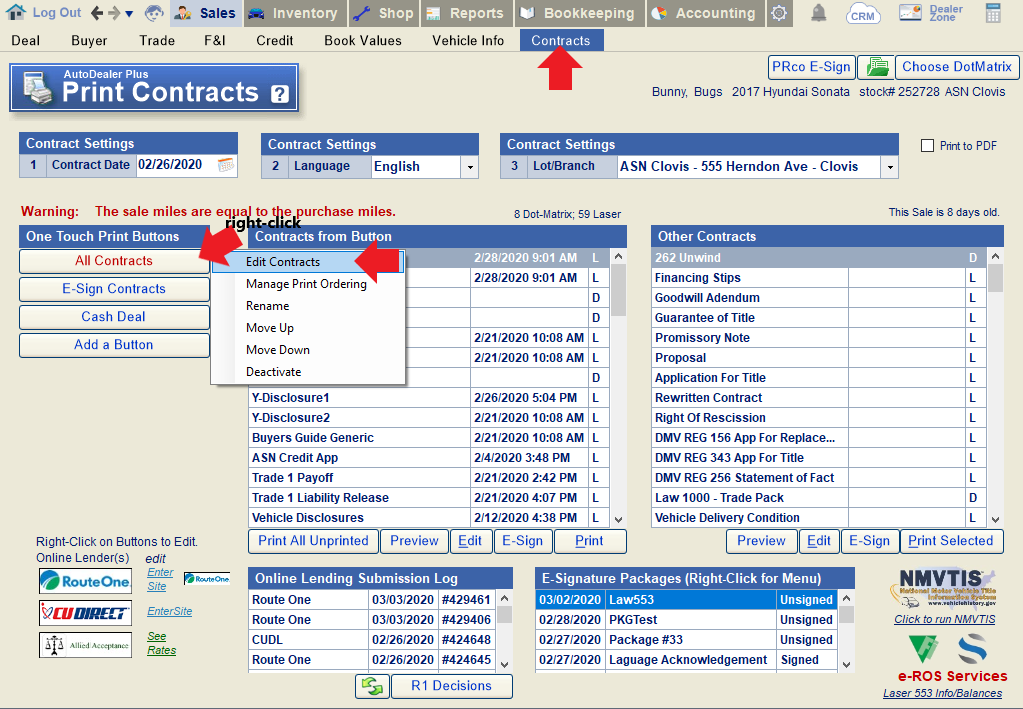Click the green folder icon beside PRco E-Sign

(x=876, y=67)
